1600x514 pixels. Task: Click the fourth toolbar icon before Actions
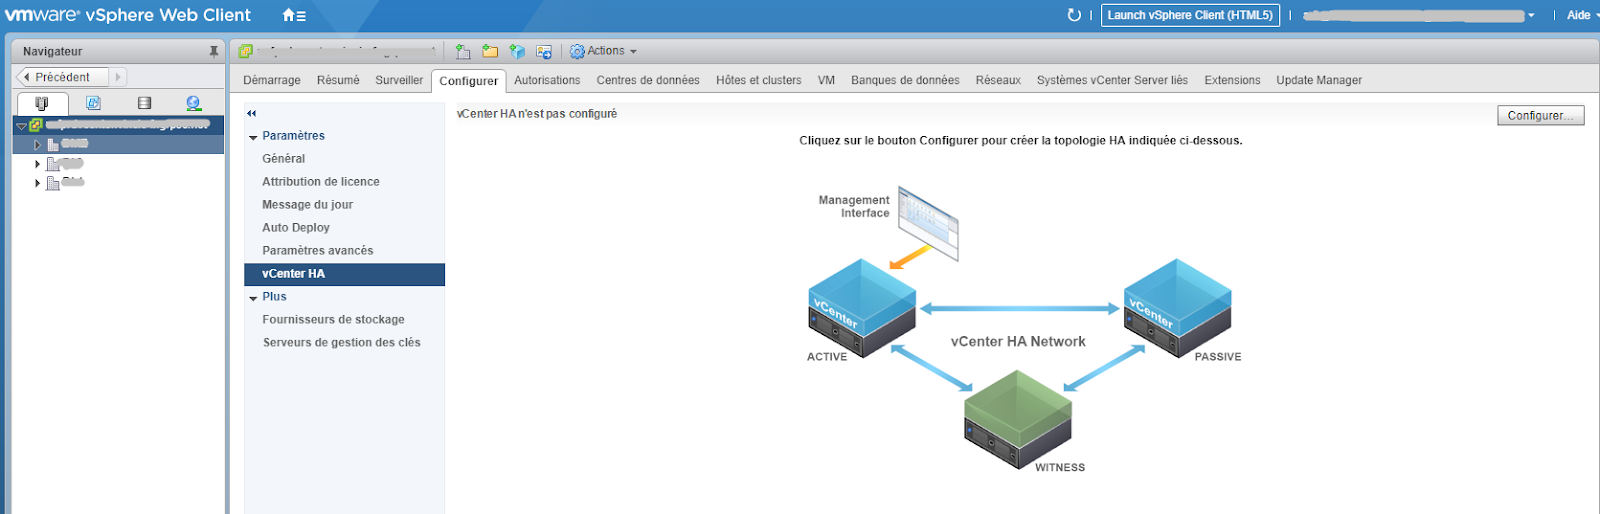point(544,51)
